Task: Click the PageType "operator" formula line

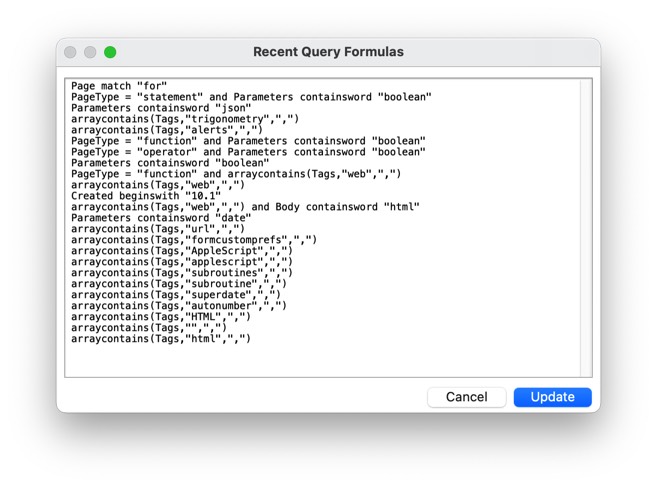Action: tap(248, 152)
